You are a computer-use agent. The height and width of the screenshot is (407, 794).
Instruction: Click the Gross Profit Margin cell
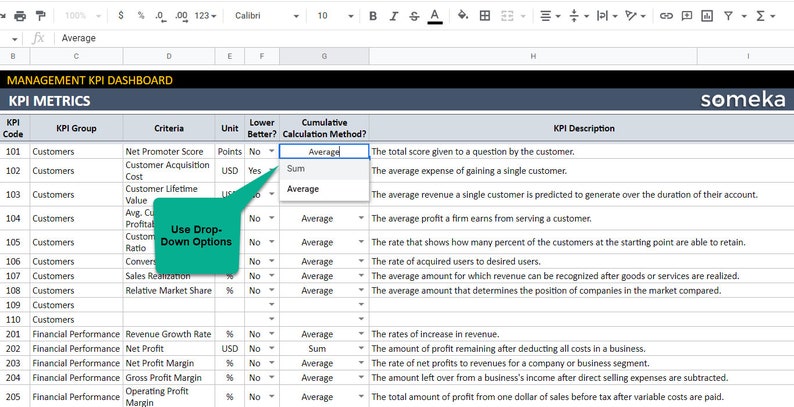169,378
